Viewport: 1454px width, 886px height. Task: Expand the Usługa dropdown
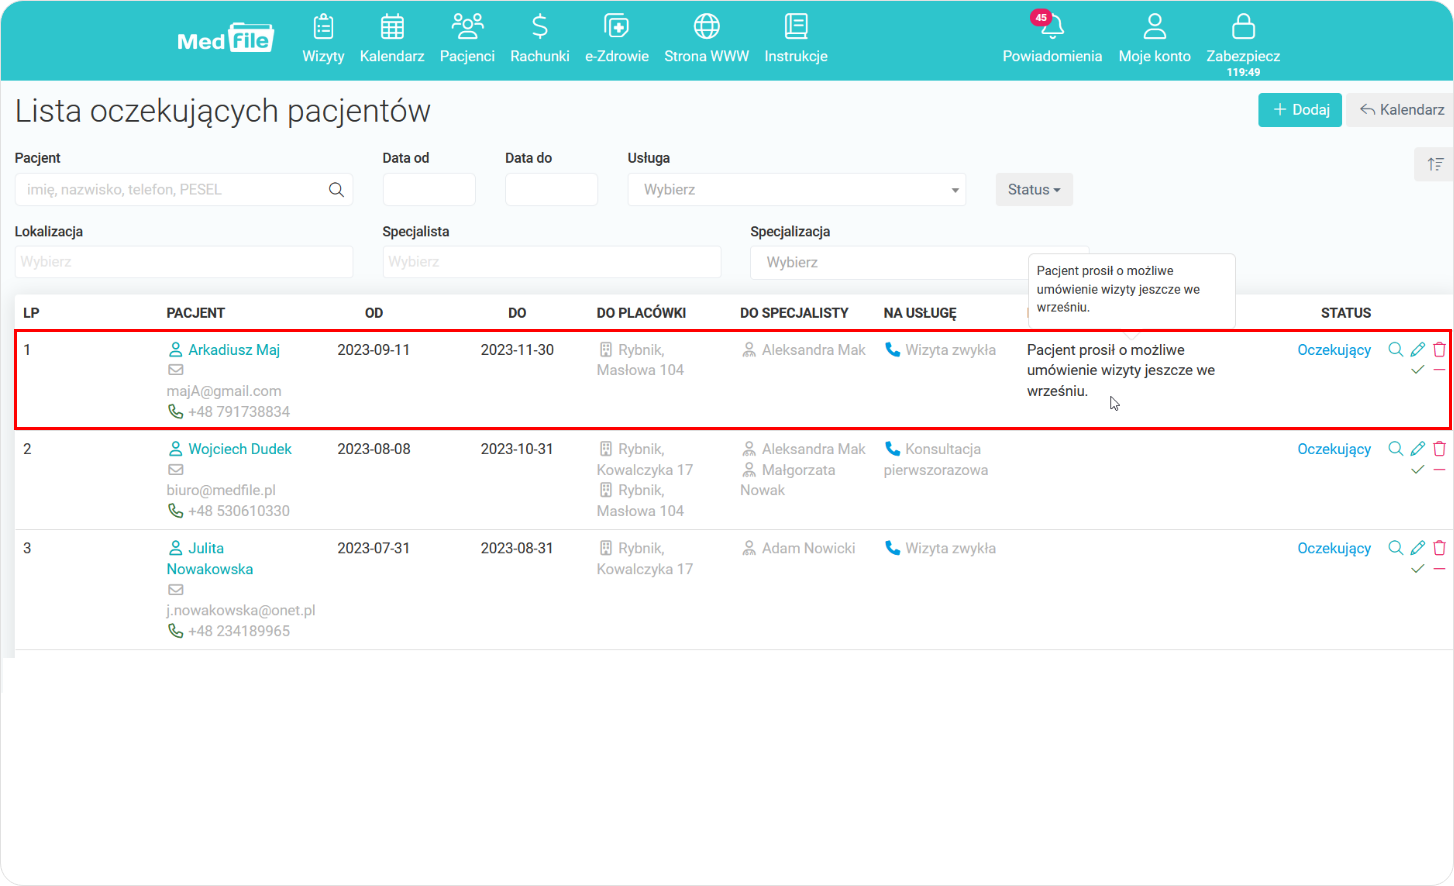pyautogui.click(x=797, y=190)
